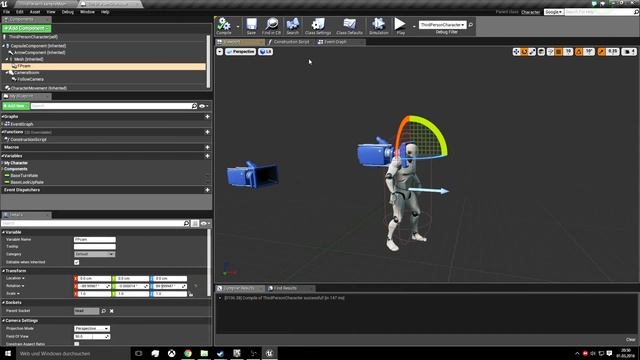This screenshot has width=640, height=360.
Task: Collapse the Mesh (Inherited) node
Action: pos(7,59)
